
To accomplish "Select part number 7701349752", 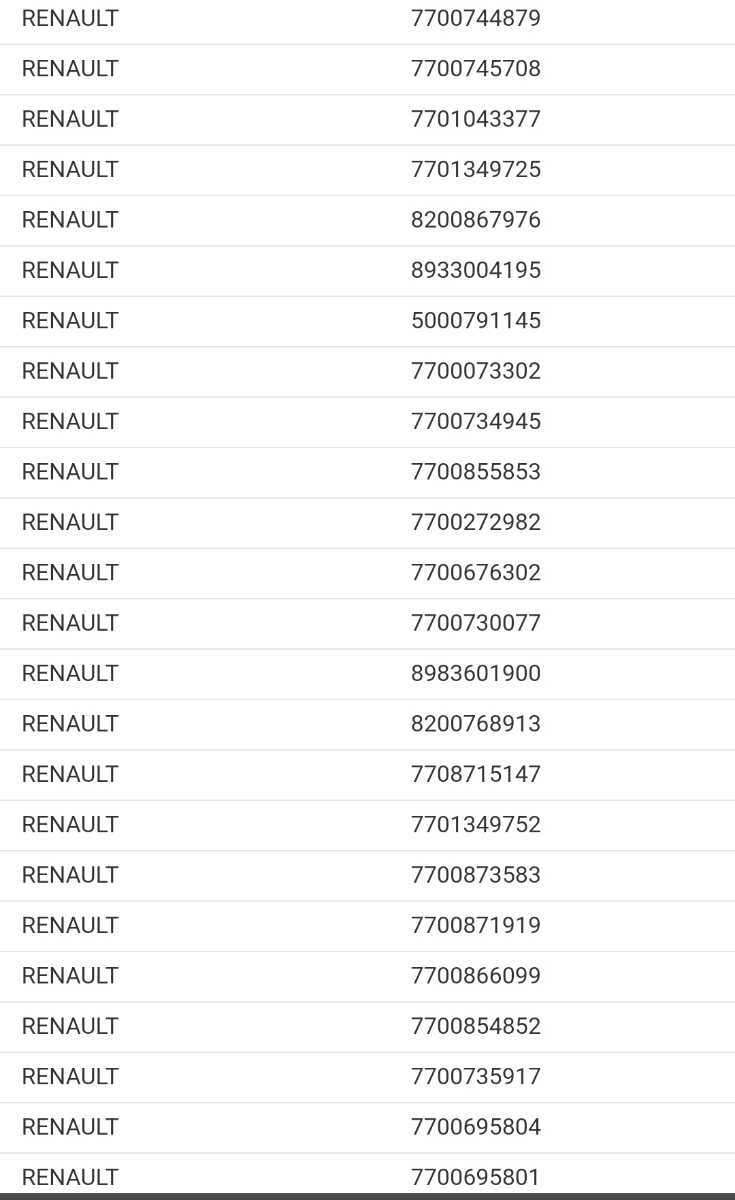I will pyautogui.click(x=475, y=824).
